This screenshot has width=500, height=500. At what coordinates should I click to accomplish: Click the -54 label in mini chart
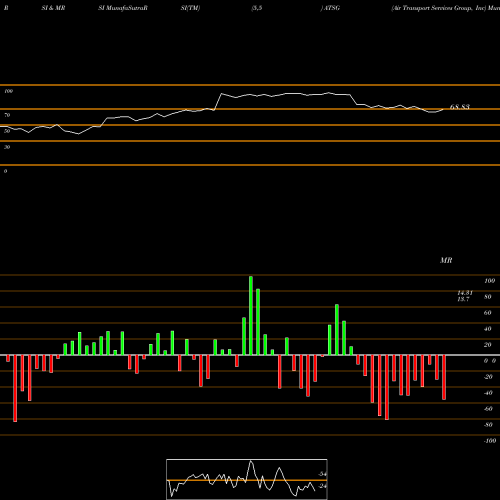point(322,474)
